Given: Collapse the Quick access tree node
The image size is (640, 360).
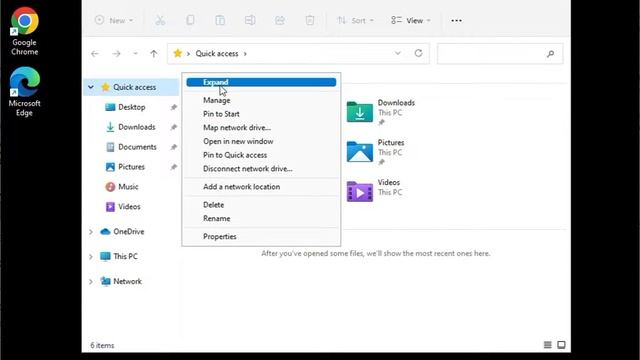Looking at the screenshot, I should click(x=91, y=87).
